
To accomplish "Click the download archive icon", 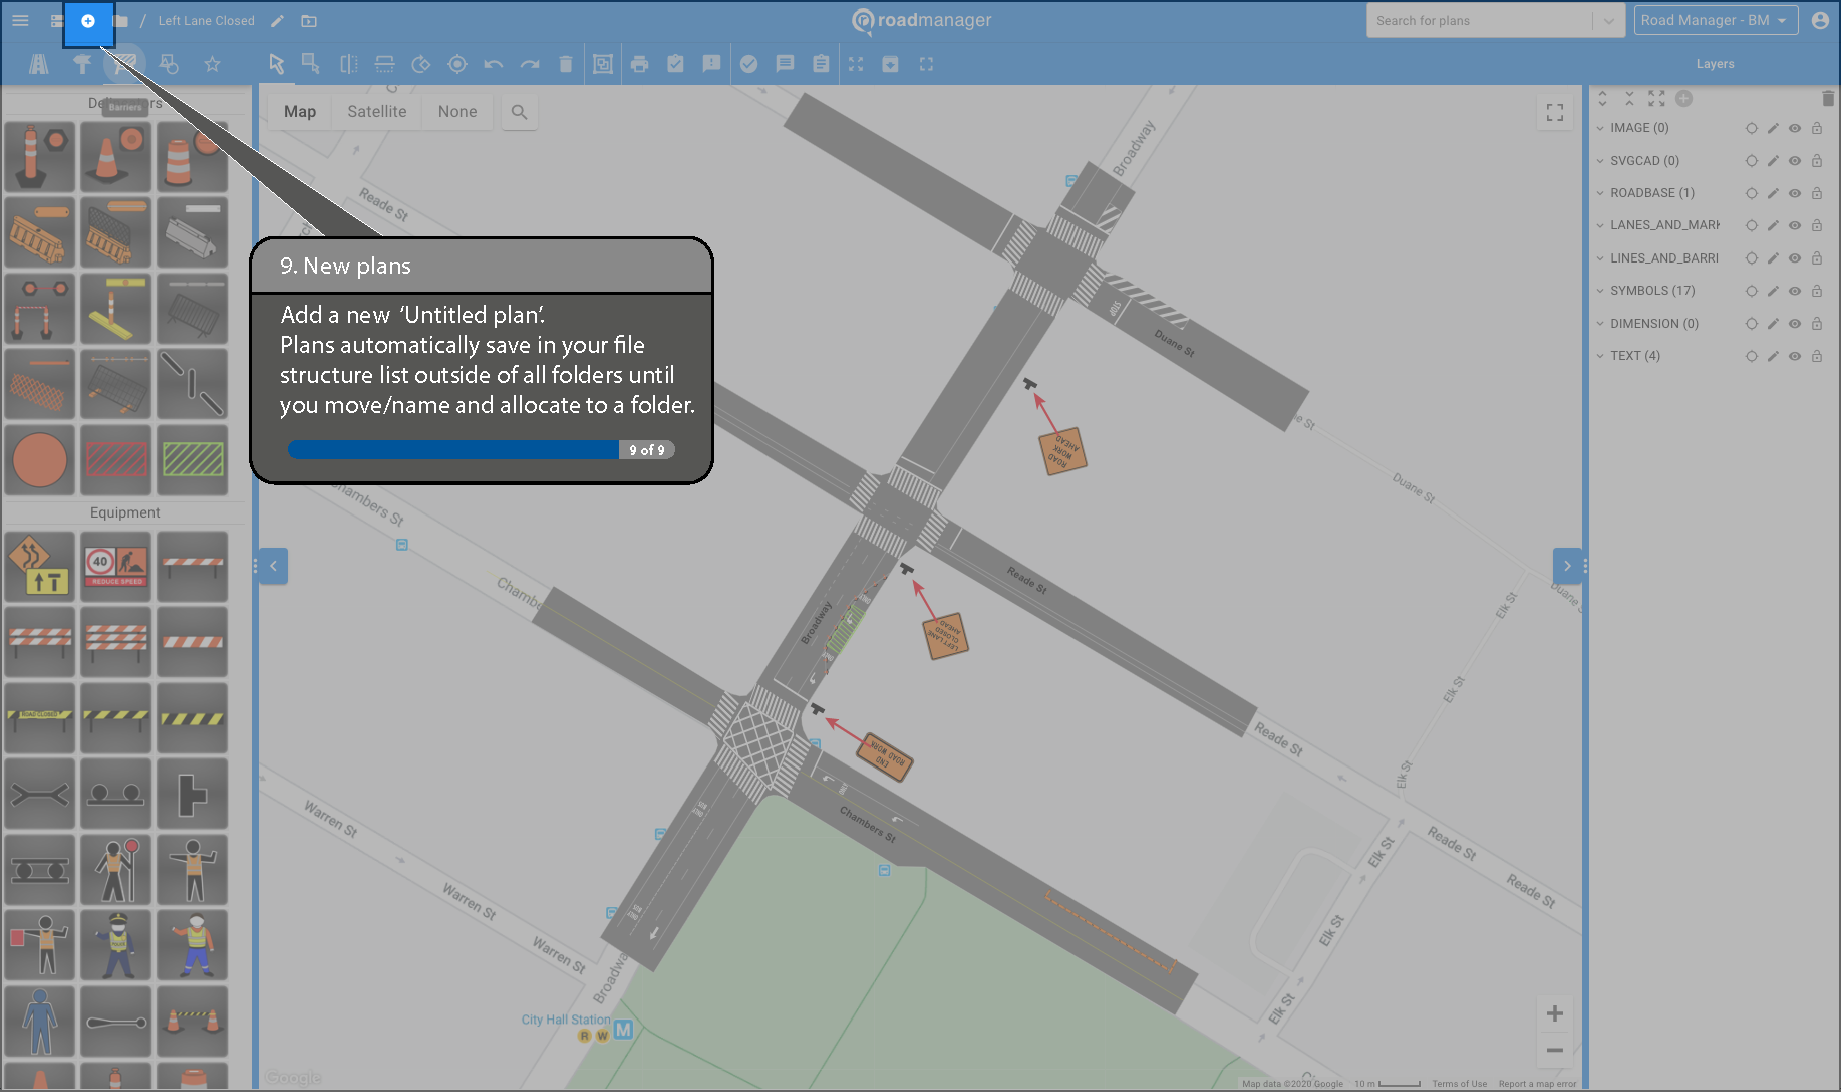I will tap(890, 64).
